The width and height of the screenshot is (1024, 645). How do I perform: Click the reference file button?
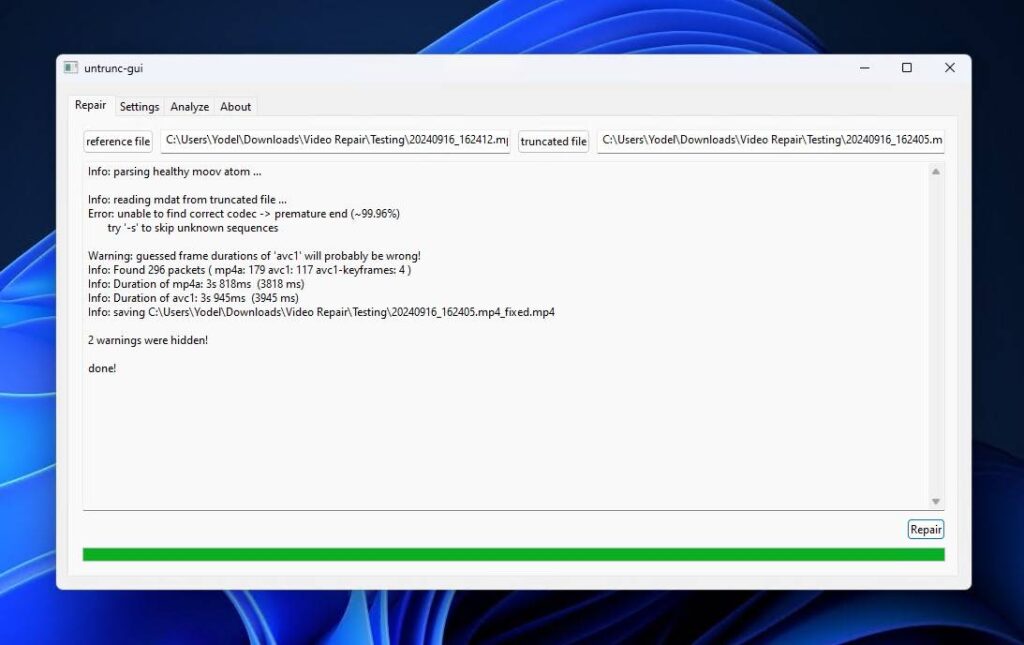point(117,141)
